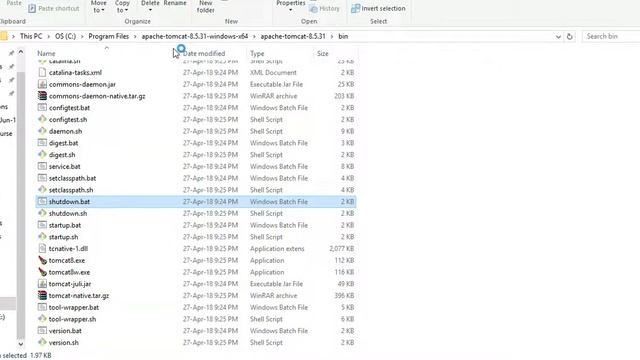Viewport: 640px width, 360px height.
Task: Select commons-daemon-native.tar.gz archive icon
Action: [42, 96]
